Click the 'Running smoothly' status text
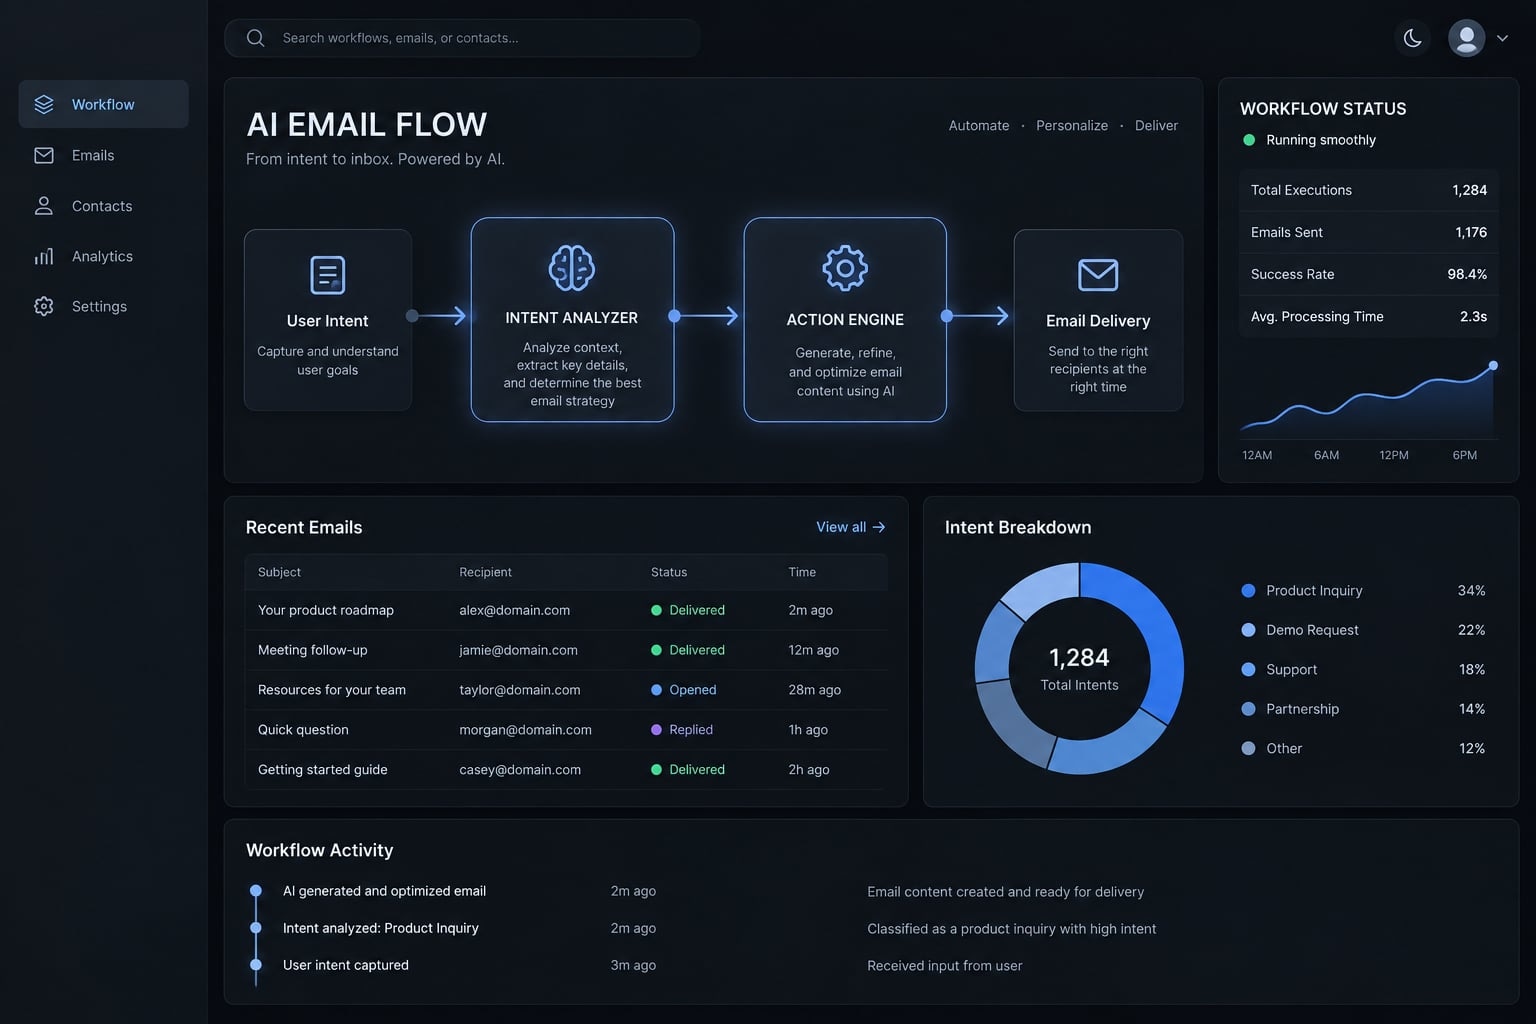The width and height of the screenshot is (1536, 1024). 1321,140
